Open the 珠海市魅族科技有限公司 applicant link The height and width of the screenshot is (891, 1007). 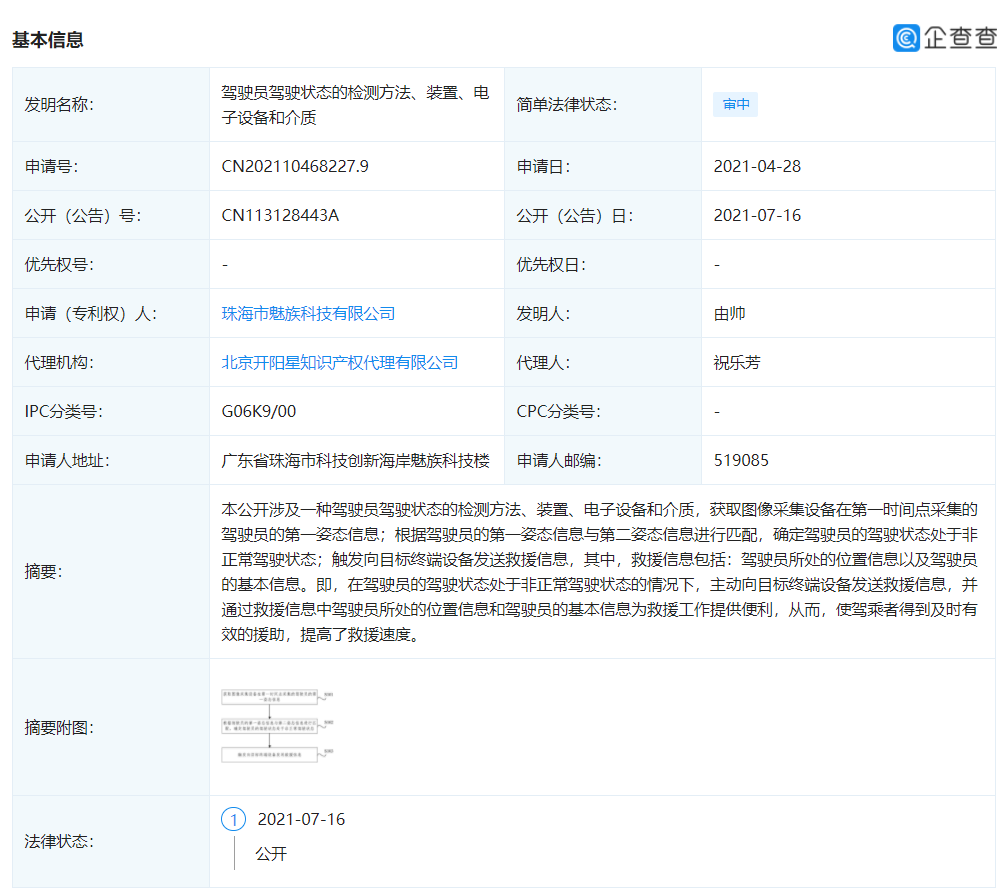pyautogui.click(x=308, y=314)
